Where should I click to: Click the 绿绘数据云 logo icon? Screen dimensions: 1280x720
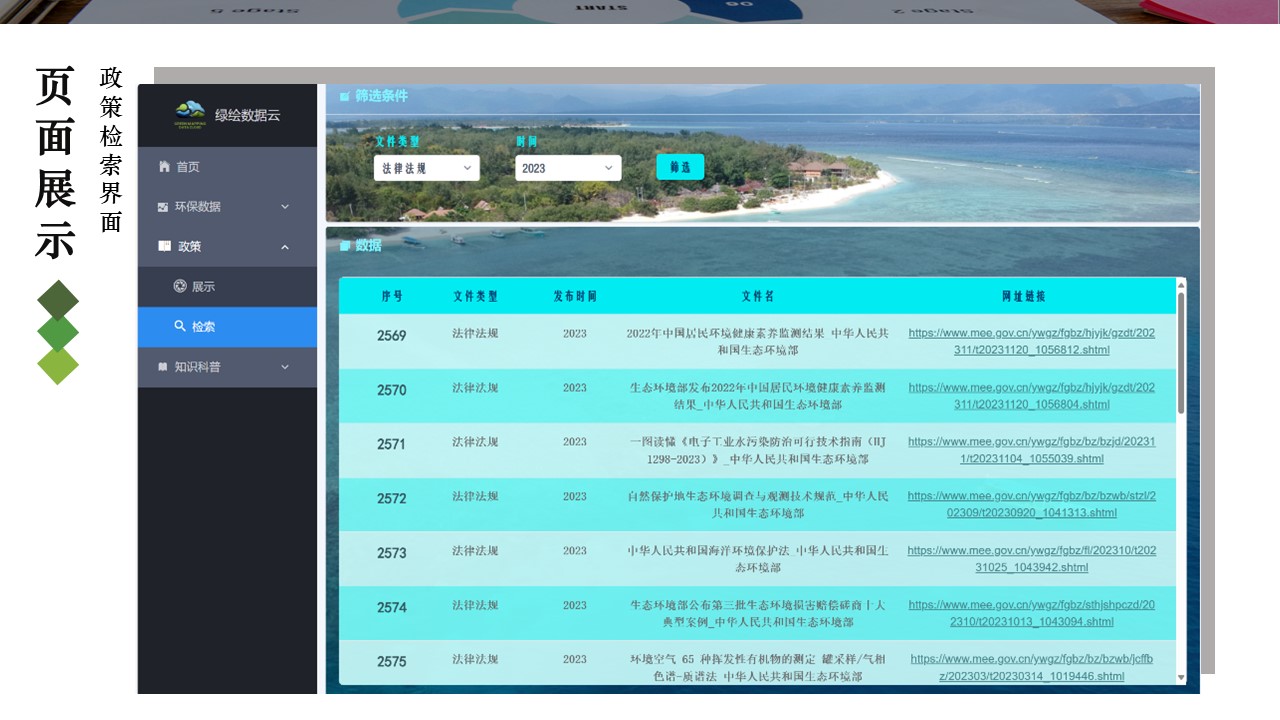[x=190, y=112]
